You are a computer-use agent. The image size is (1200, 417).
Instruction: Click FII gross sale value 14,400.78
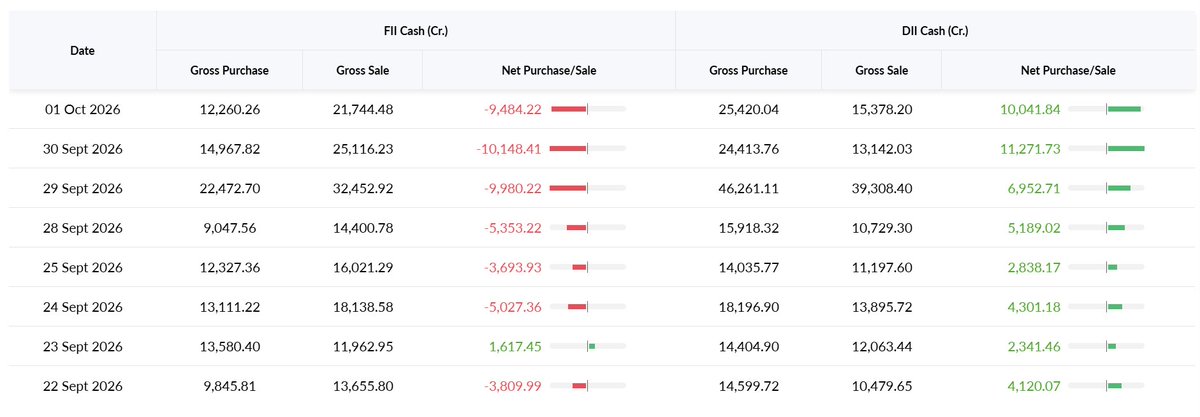pos(363,228)
